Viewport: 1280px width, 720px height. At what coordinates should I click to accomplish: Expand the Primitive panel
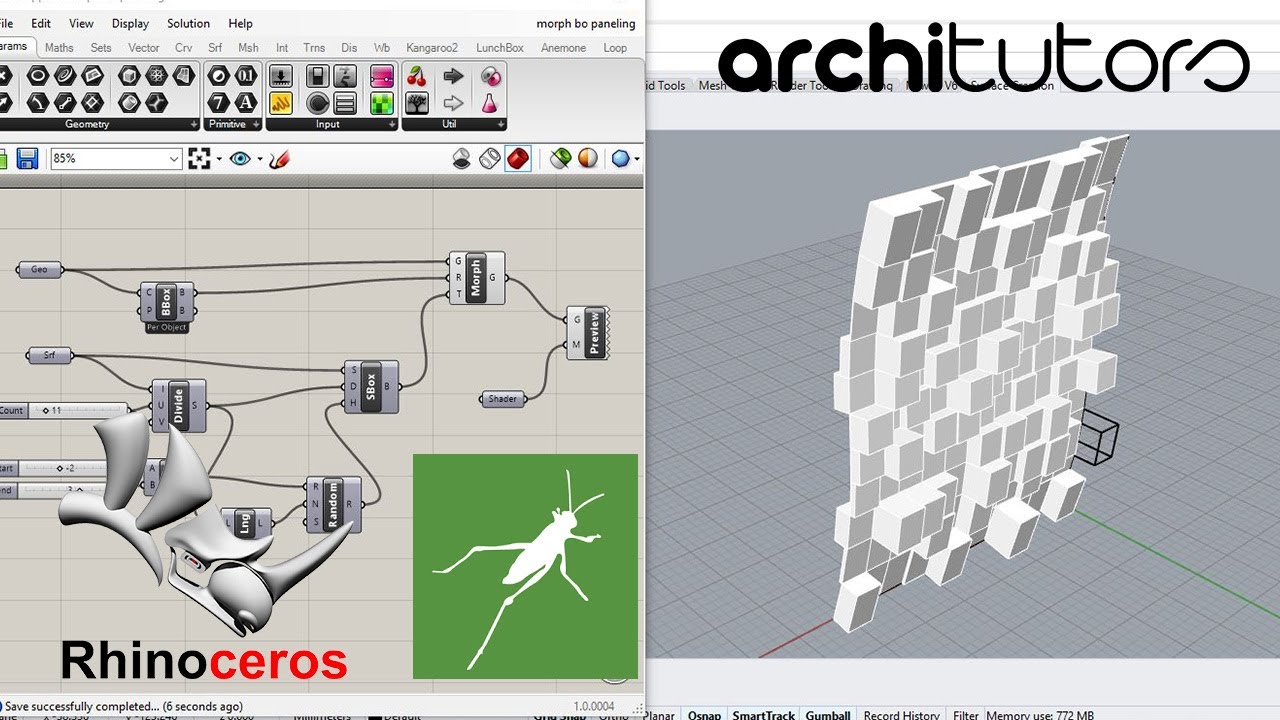(257, 125)
